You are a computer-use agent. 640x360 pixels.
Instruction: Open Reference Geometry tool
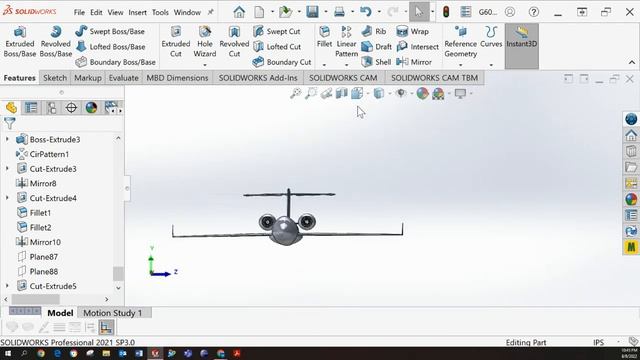460,42
